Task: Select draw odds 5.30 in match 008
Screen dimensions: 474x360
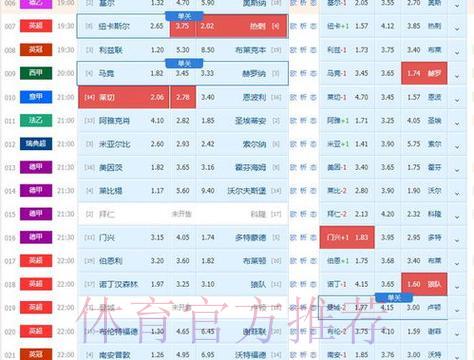Action: tap(183, 50)
